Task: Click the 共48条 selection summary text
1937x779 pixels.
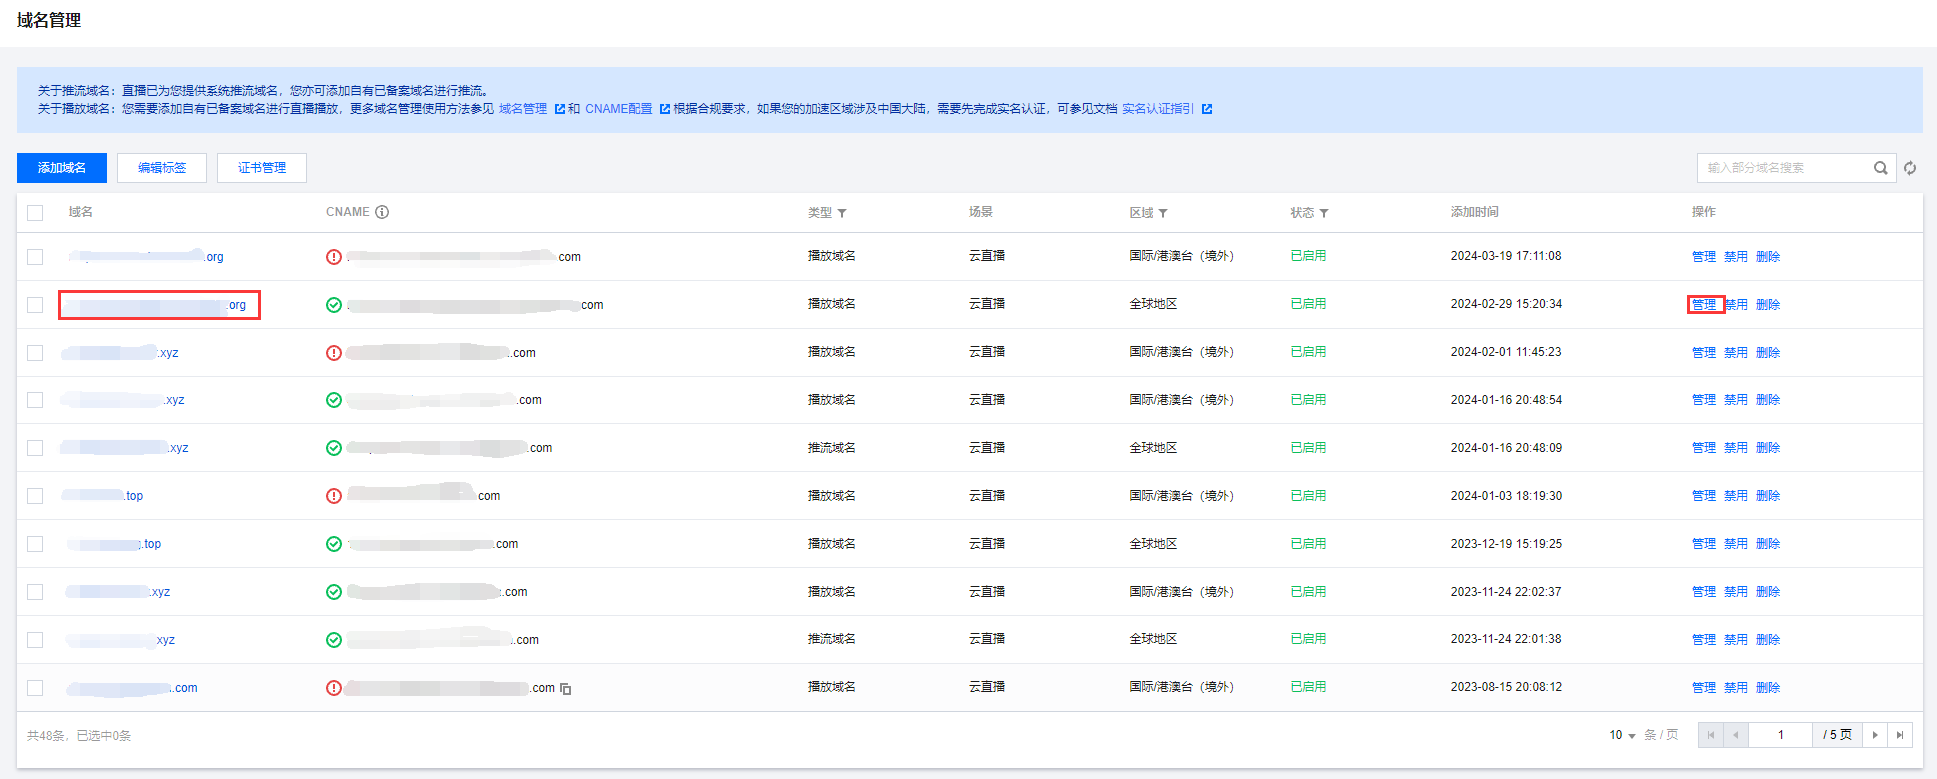Action: click(x=79, y=736)
